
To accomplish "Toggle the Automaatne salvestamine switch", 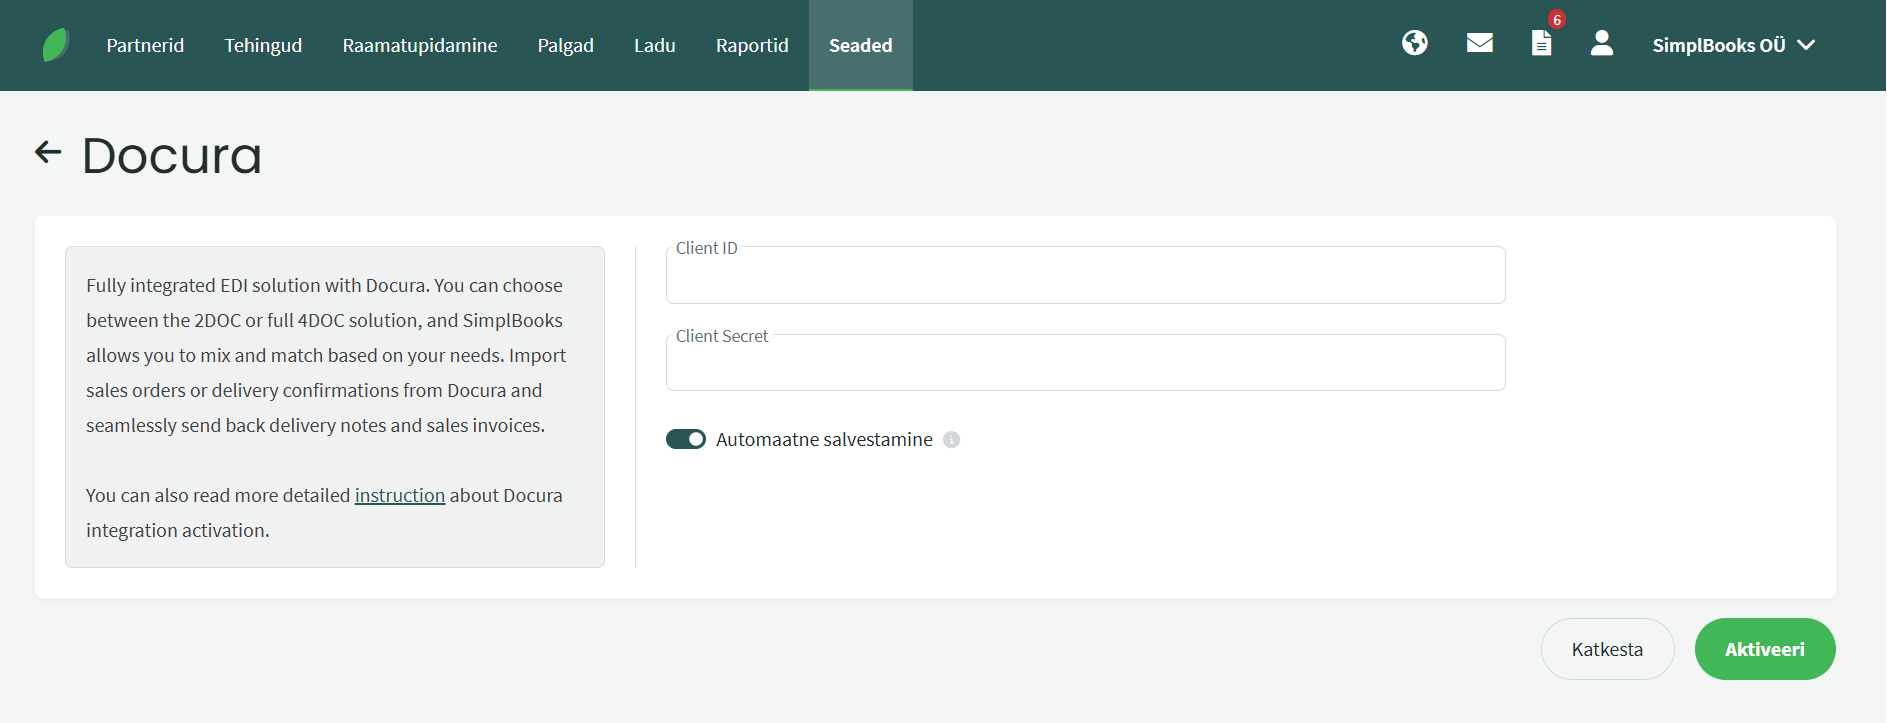I will [686, 440].
